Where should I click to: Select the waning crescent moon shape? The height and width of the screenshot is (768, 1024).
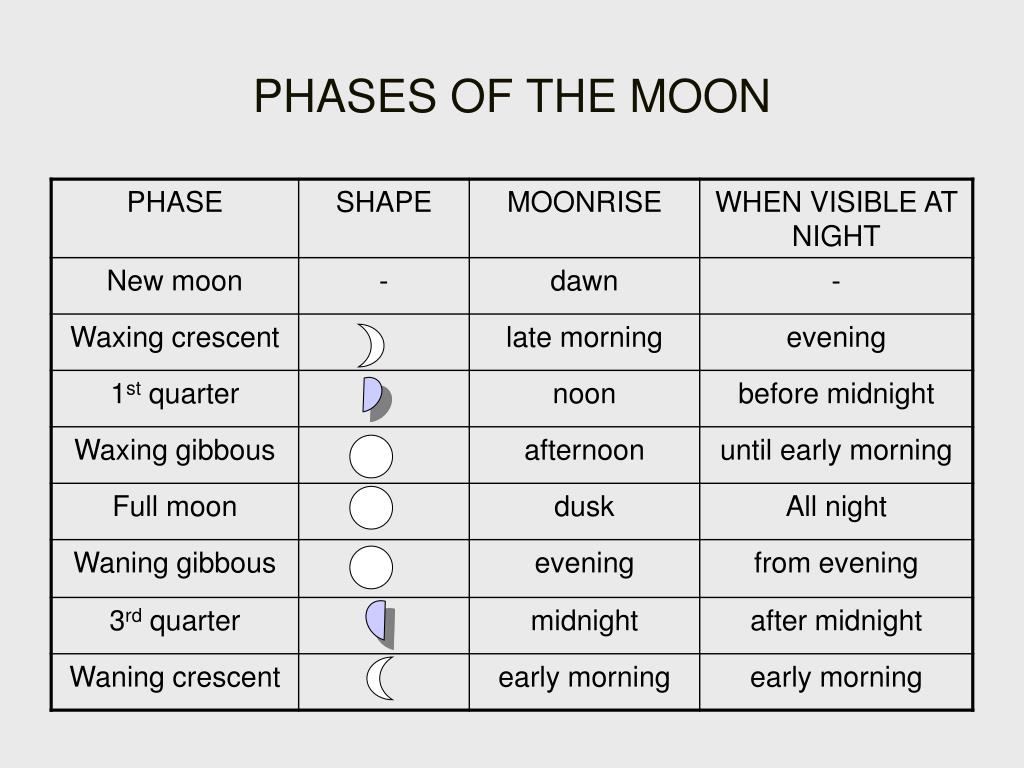click(x=380, y=678)
